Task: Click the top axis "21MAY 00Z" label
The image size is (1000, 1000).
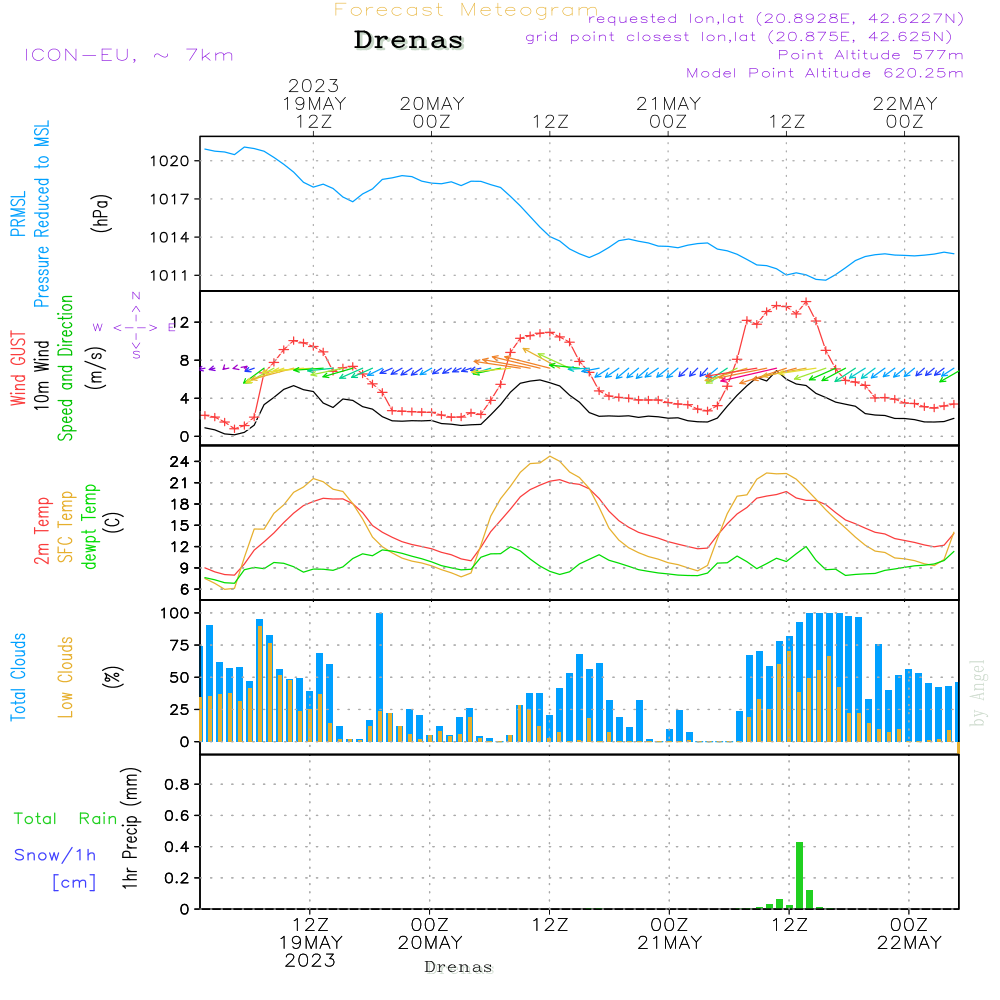Action: tap(668, 112)
